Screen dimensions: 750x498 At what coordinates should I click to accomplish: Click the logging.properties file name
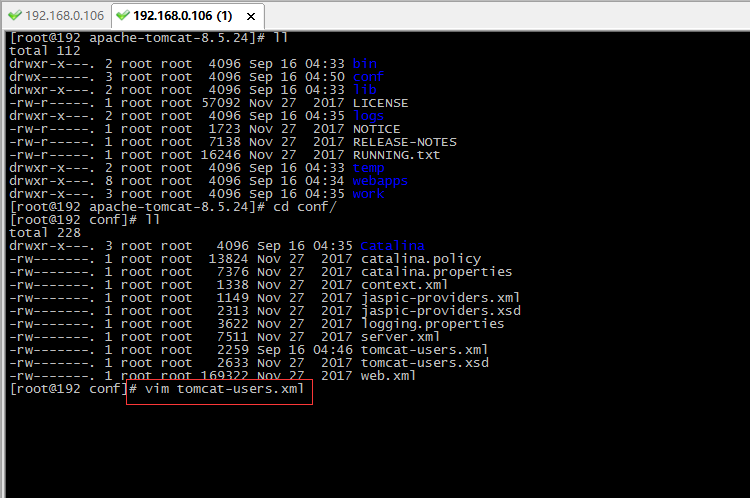[432, 324]
